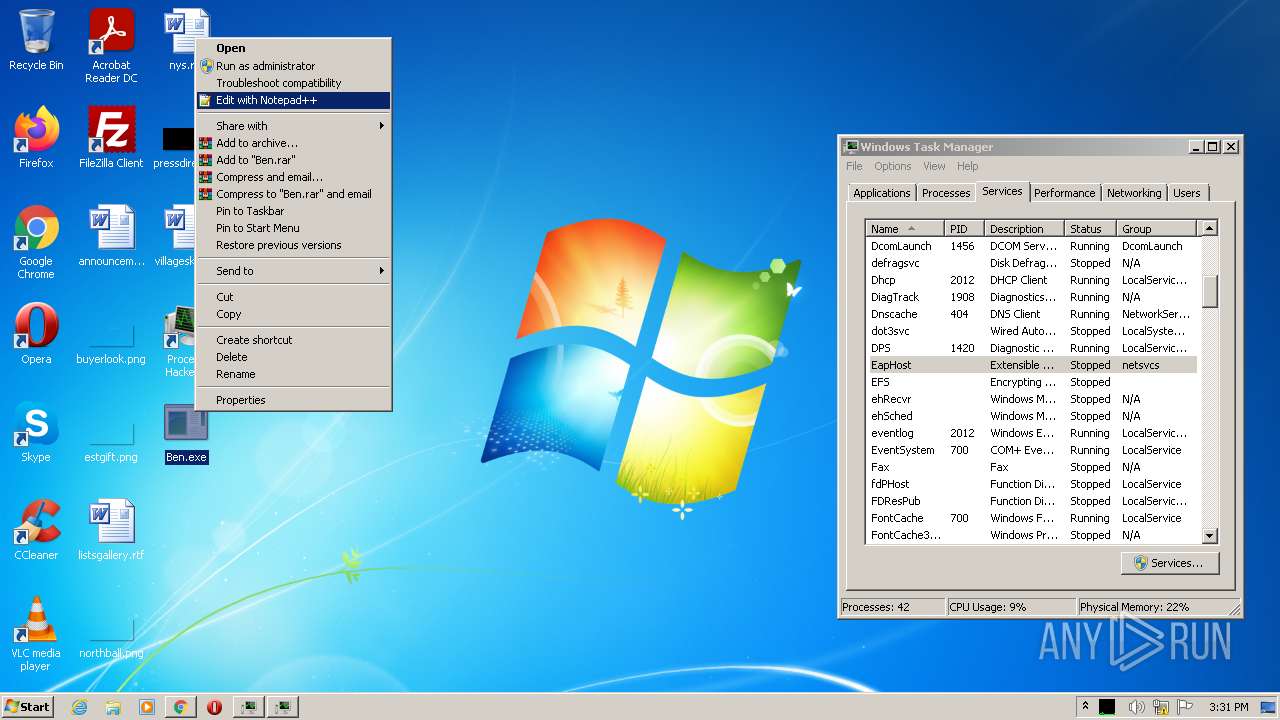Expand the Share with submenu
Screen dimensions: 1280x720
coord(293,126)
